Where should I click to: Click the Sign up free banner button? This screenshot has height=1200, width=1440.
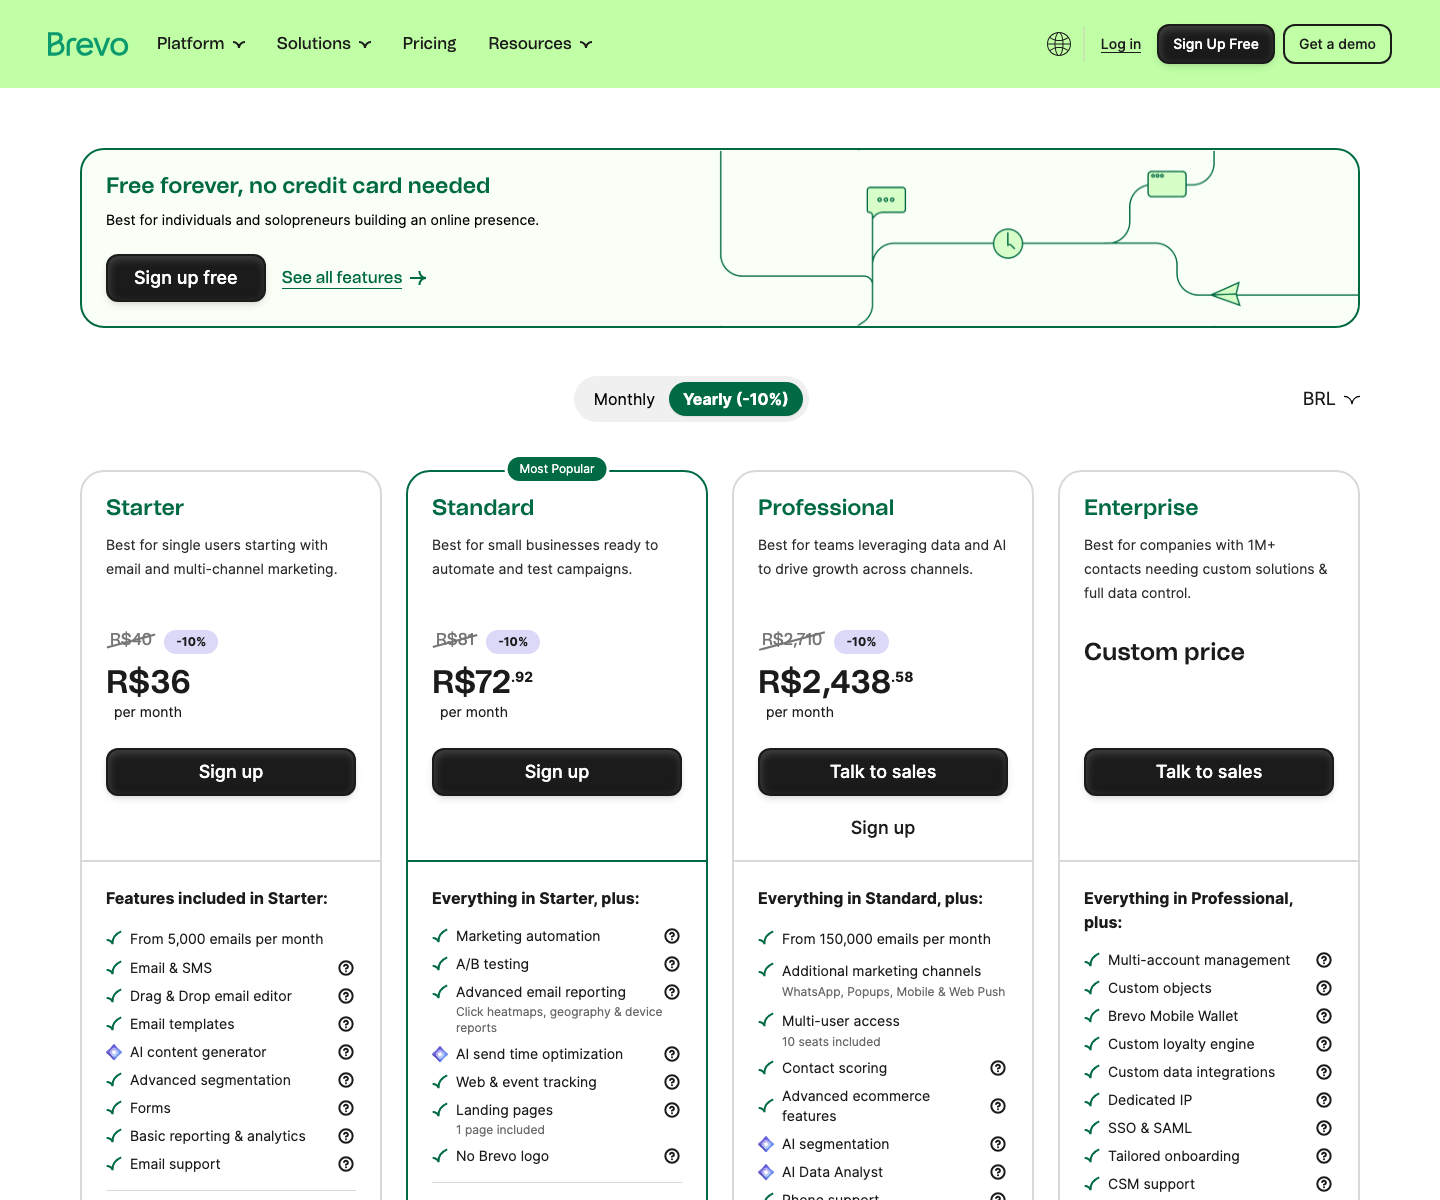(186, 278)
